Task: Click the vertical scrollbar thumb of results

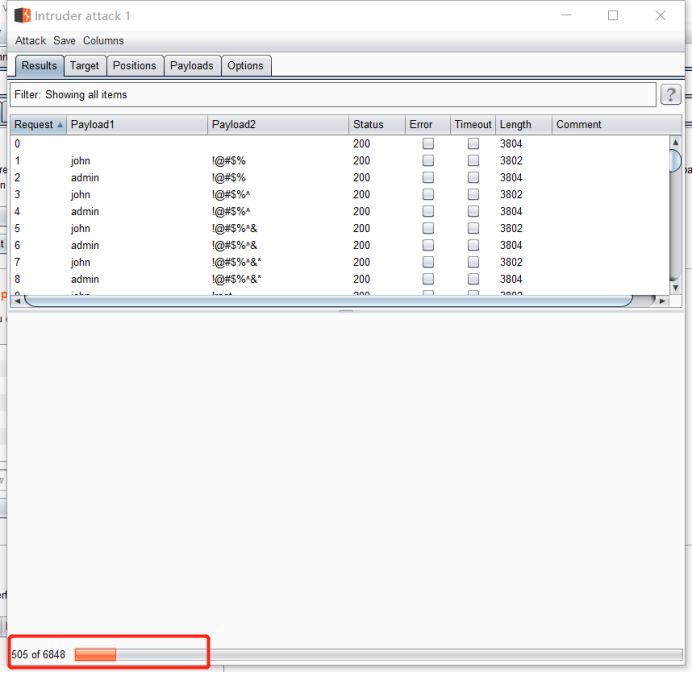Action: pos(675,161)
